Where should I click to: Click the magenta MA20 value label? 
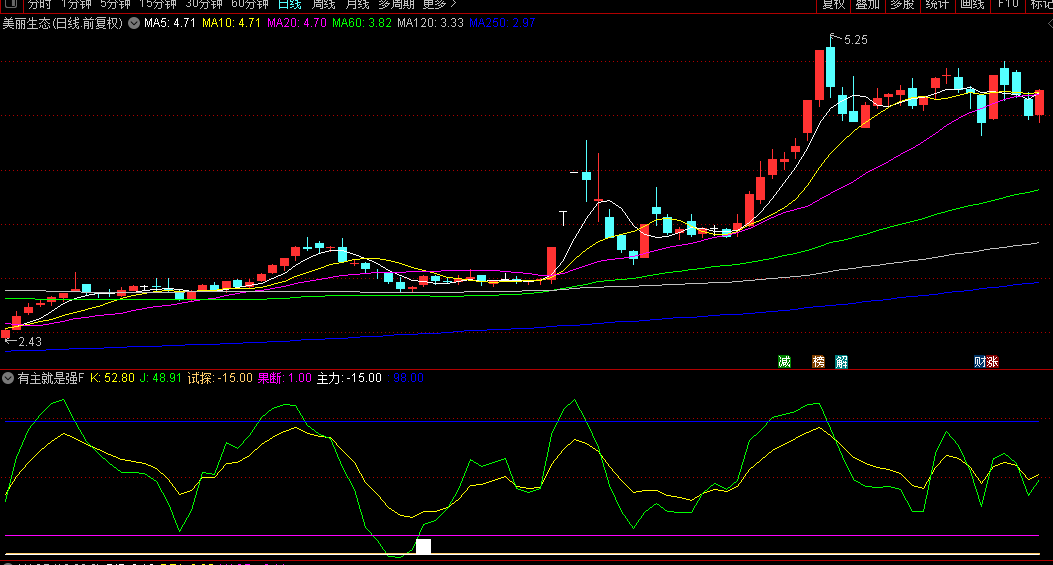296,22
